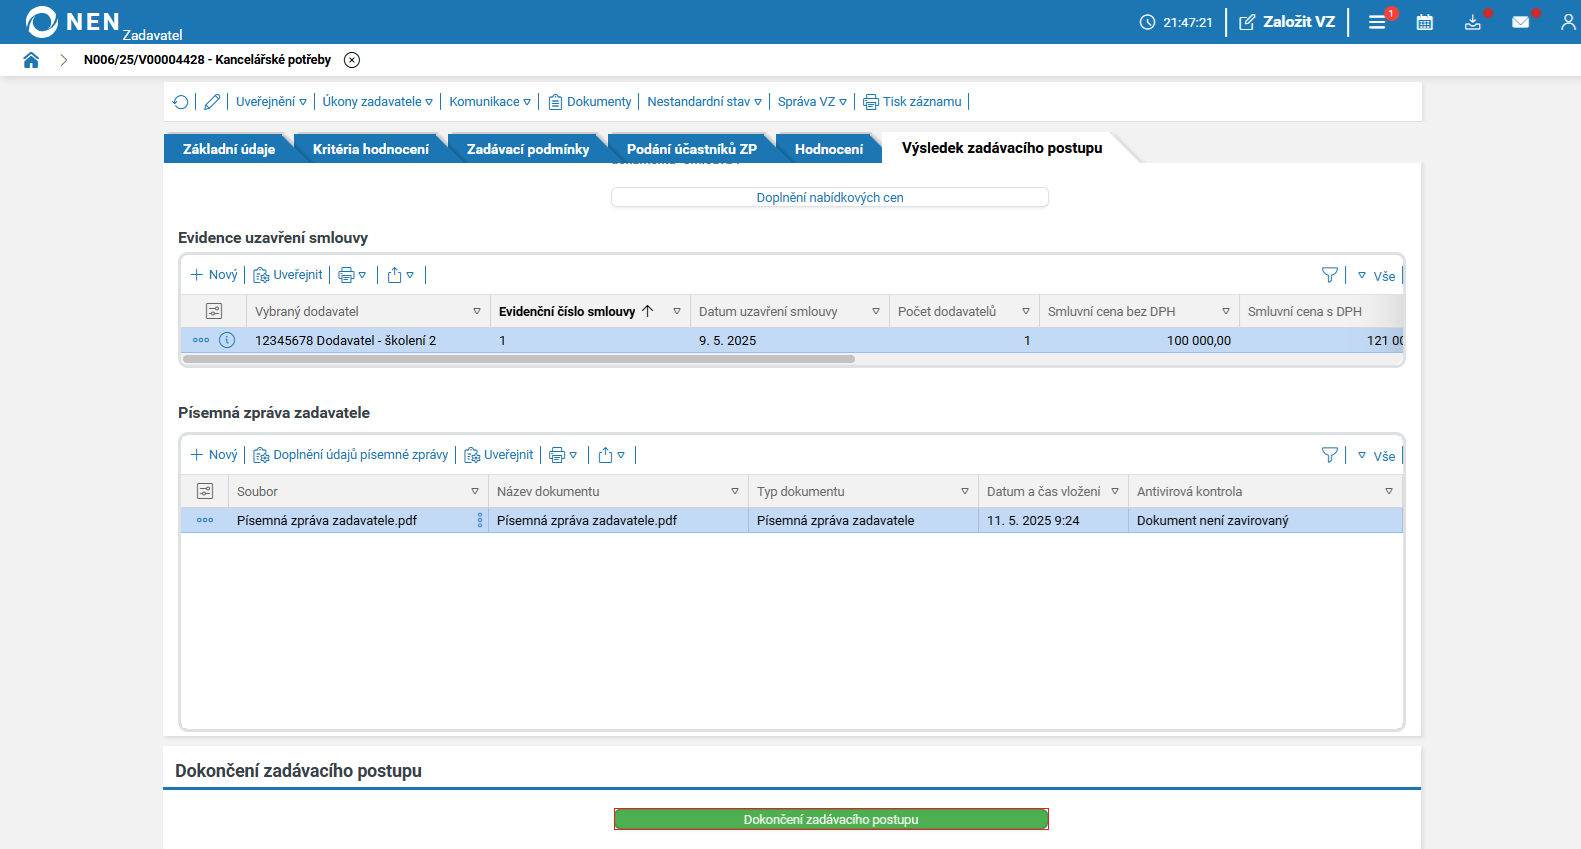Add Nový record in Písemná zpráva zadavatele

(x=214, y=455)
